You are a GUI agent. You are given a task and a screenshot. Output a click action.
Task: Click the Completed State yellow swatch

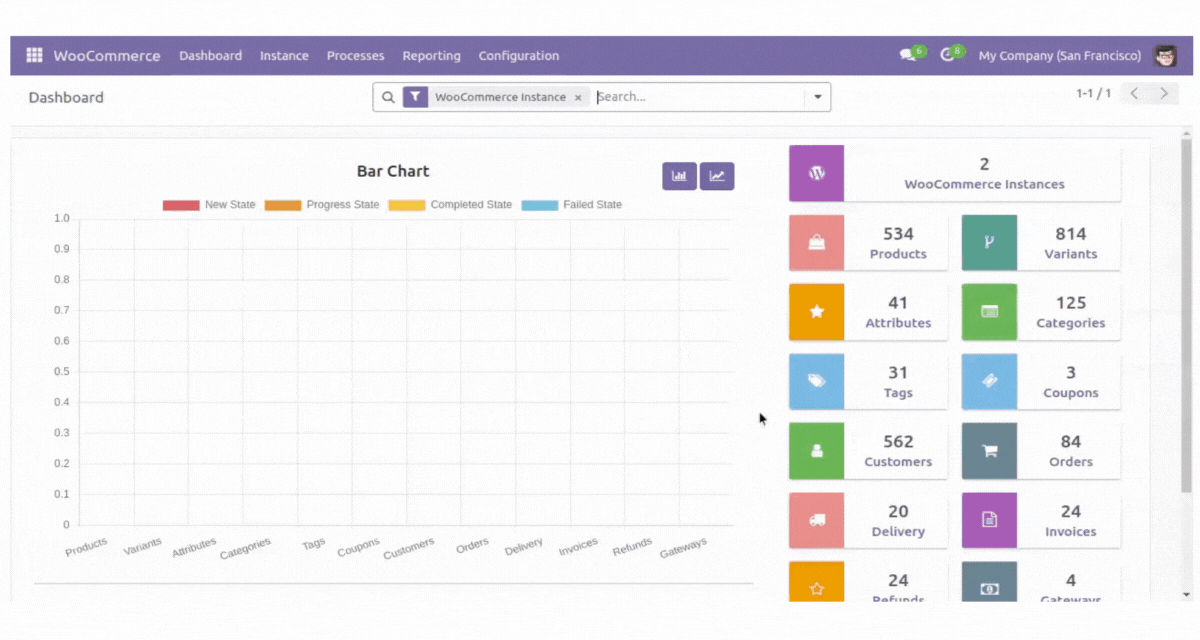coord(407,205)
